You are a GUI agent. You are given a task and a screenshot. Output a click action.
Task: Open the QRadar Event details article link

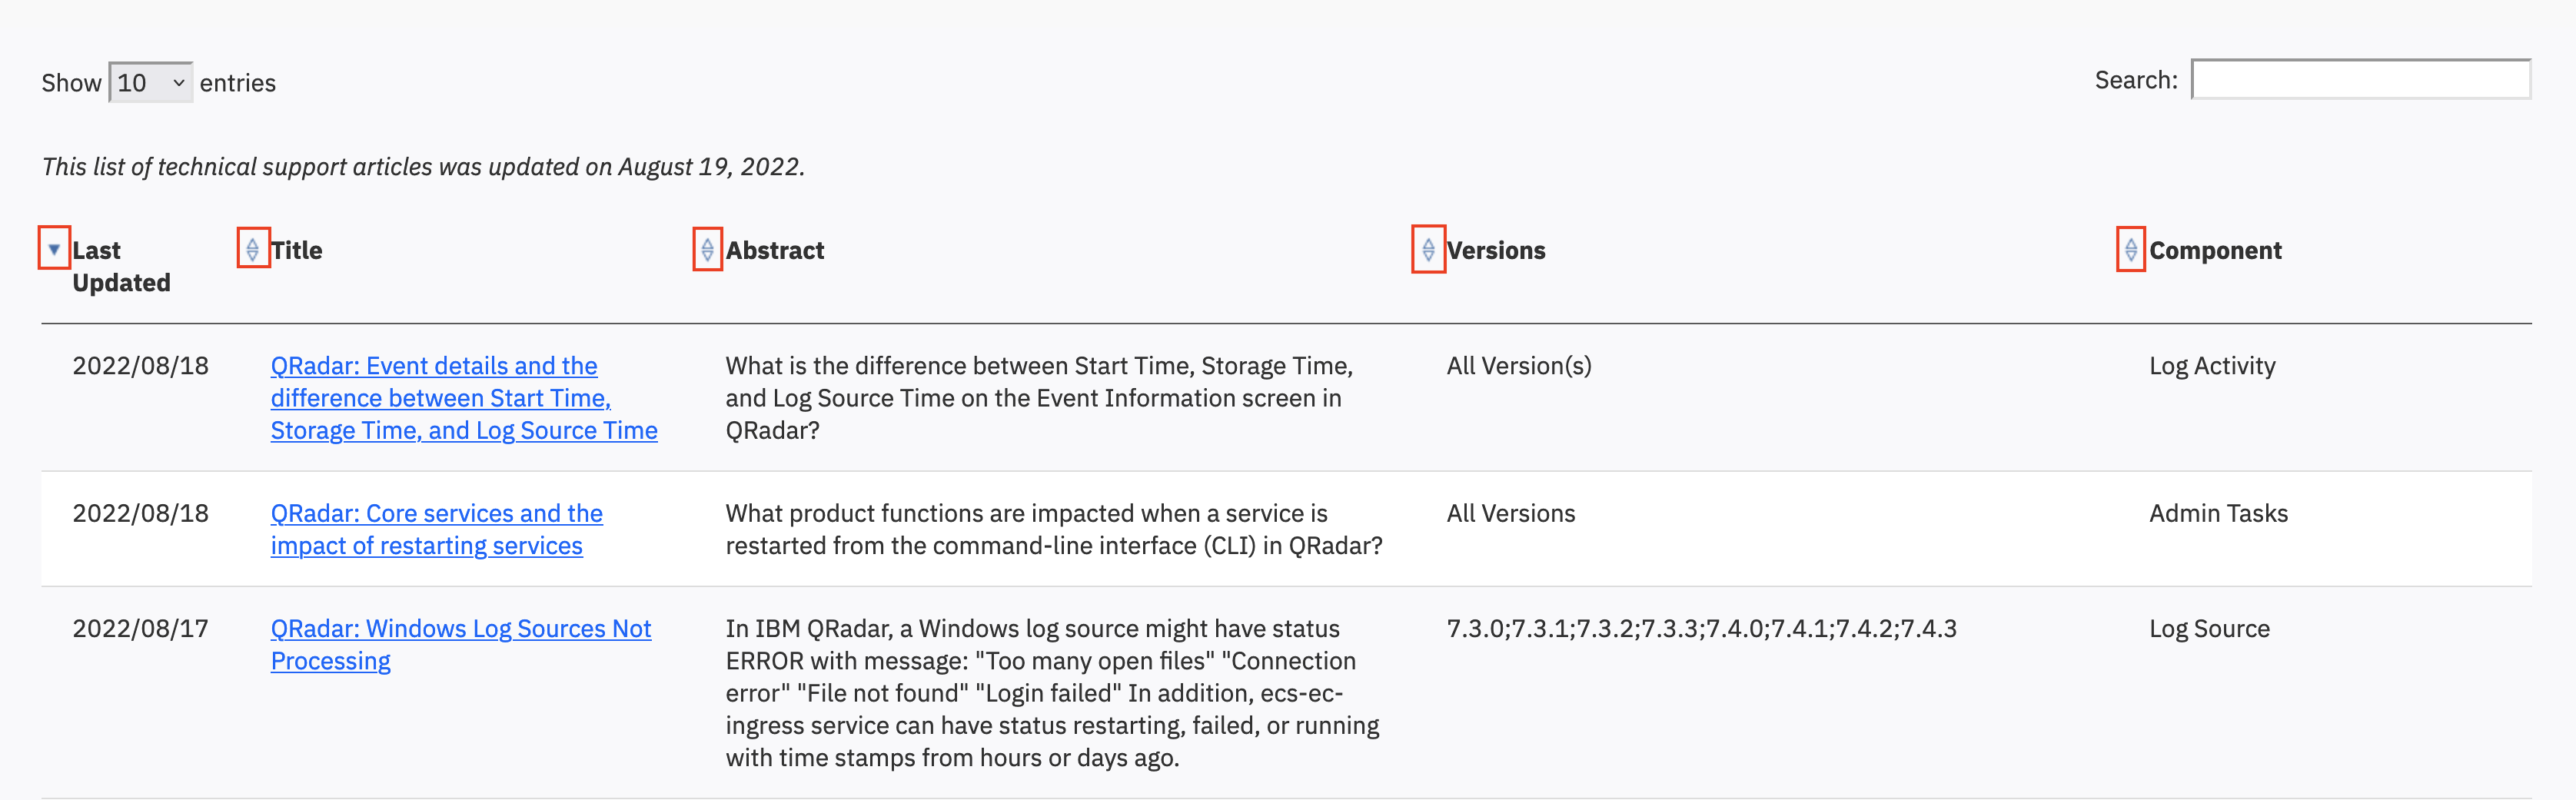coord(464,398)
